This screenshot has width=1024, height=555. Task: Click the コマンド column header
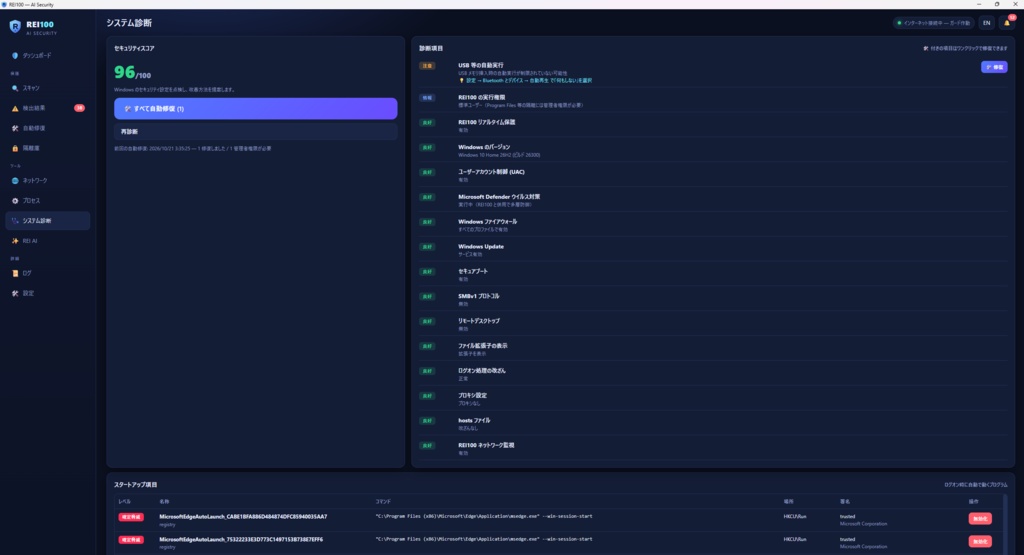(x=383, y=501)
